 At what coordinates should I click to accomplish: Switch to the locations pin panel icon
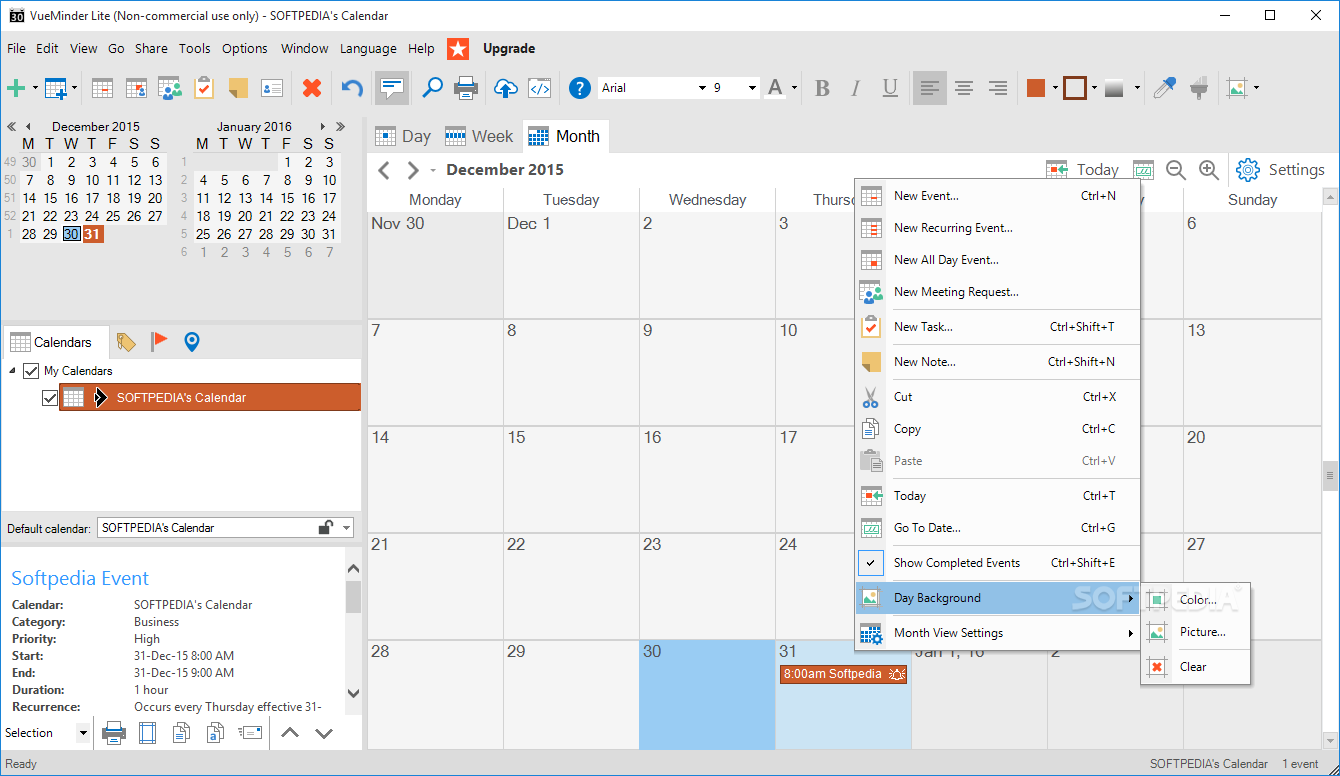tap(192, 342)
